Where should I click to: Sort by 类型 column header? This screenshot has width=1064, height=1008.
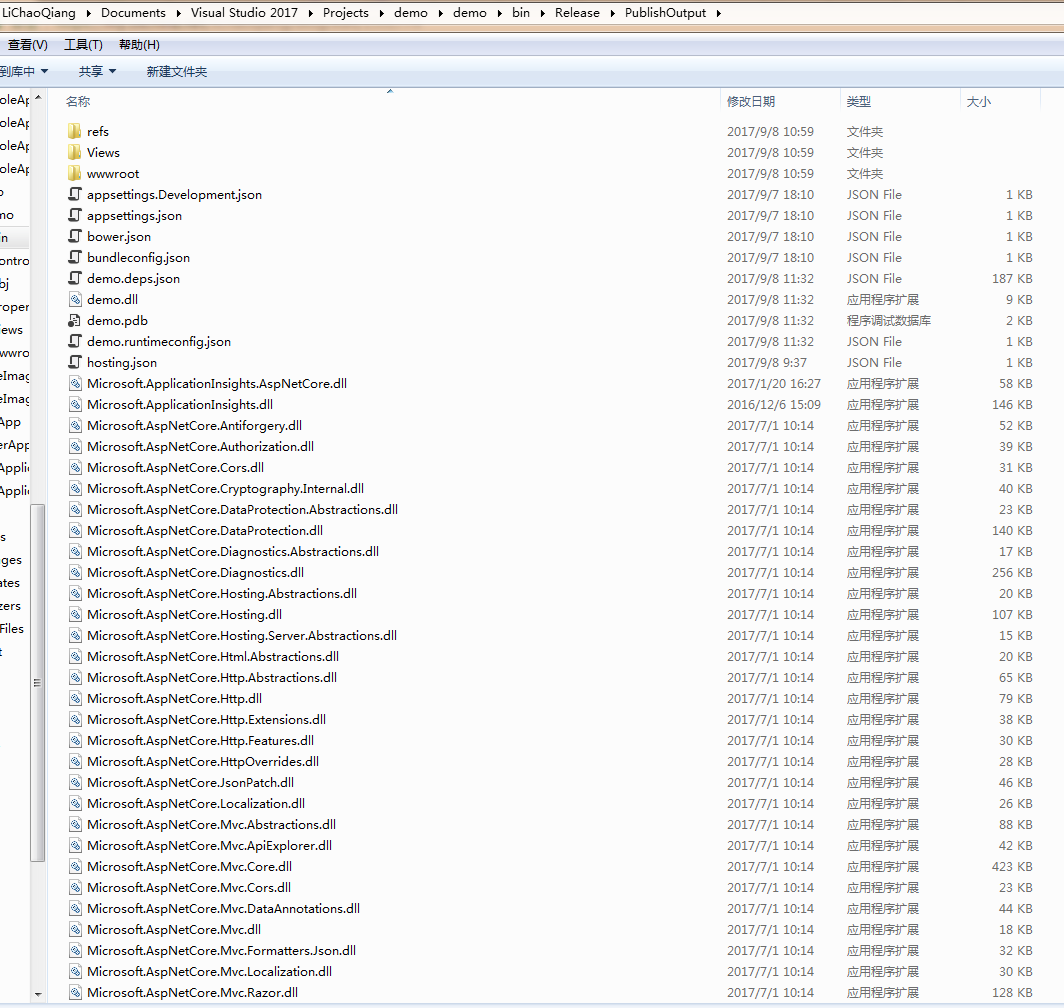(858, 101)
